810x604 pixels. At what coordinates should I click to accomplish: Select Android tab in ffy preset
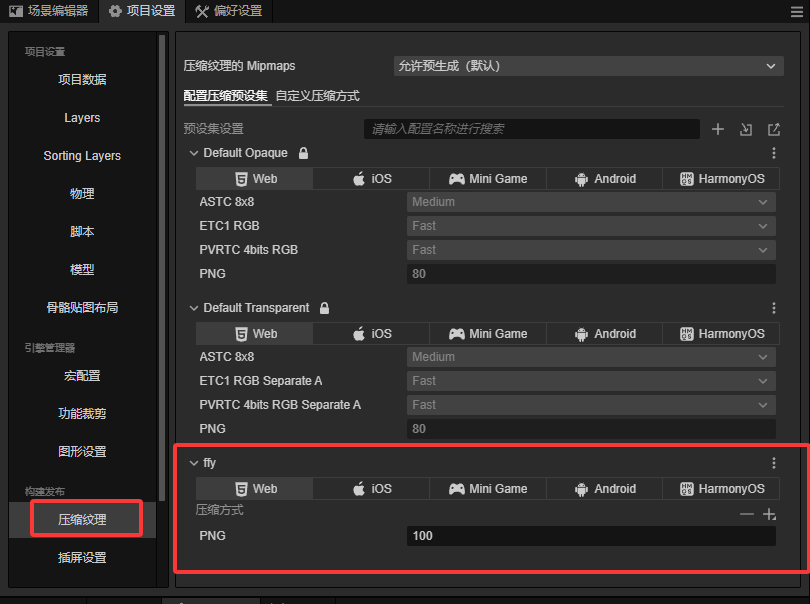tap(604, 489)
